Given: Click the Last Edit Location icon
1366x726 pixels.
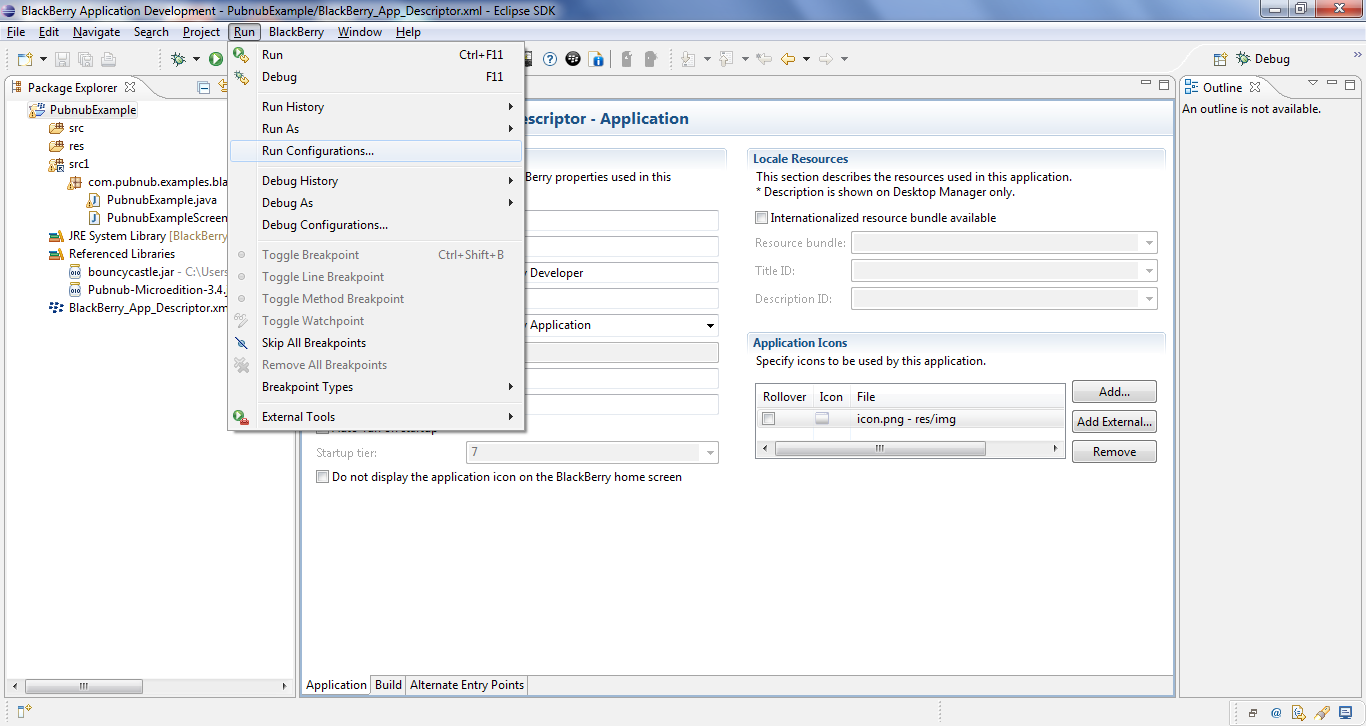Looking at the screenshot, I should click(764, 59).
